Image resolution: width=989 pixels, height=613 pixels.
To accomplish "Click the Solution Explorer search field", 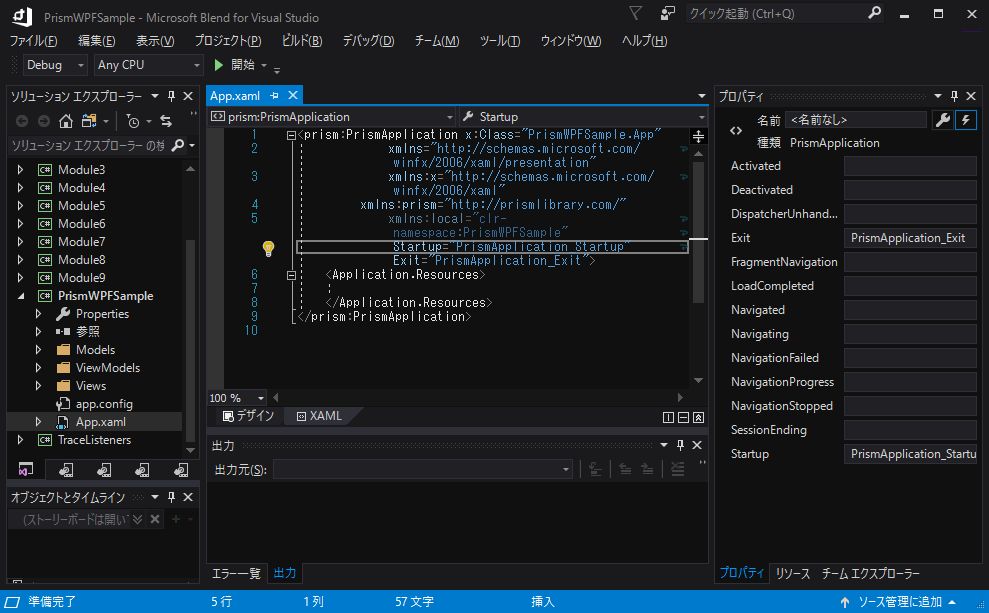I will tap(89, 146).
